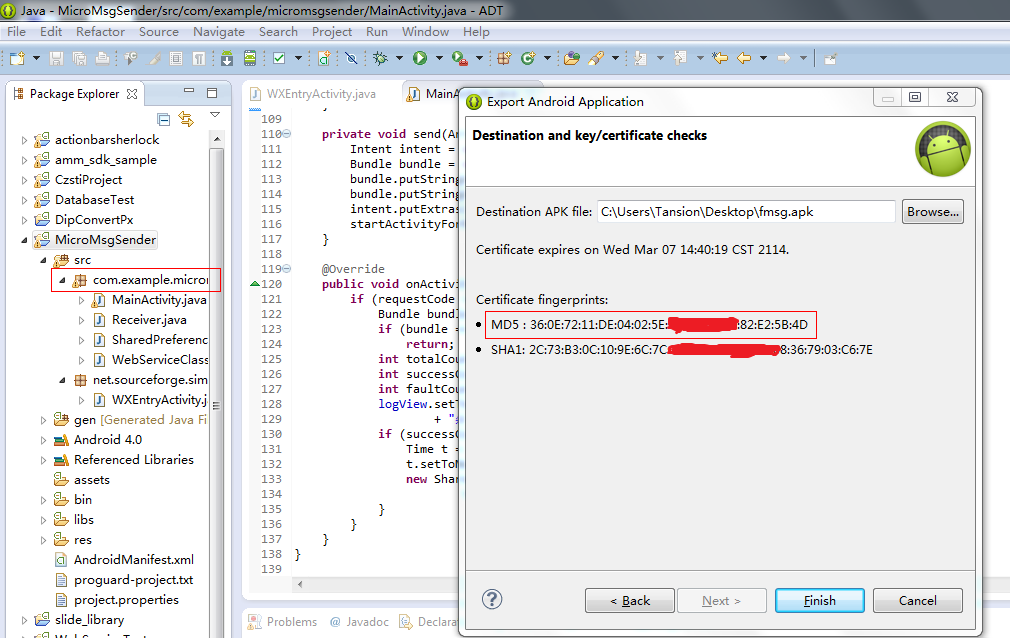The width and height of the screenshot is (1010, 638).
Task: Switch to the WXEntryActivity.java editor tab
Action: point(320,93)
